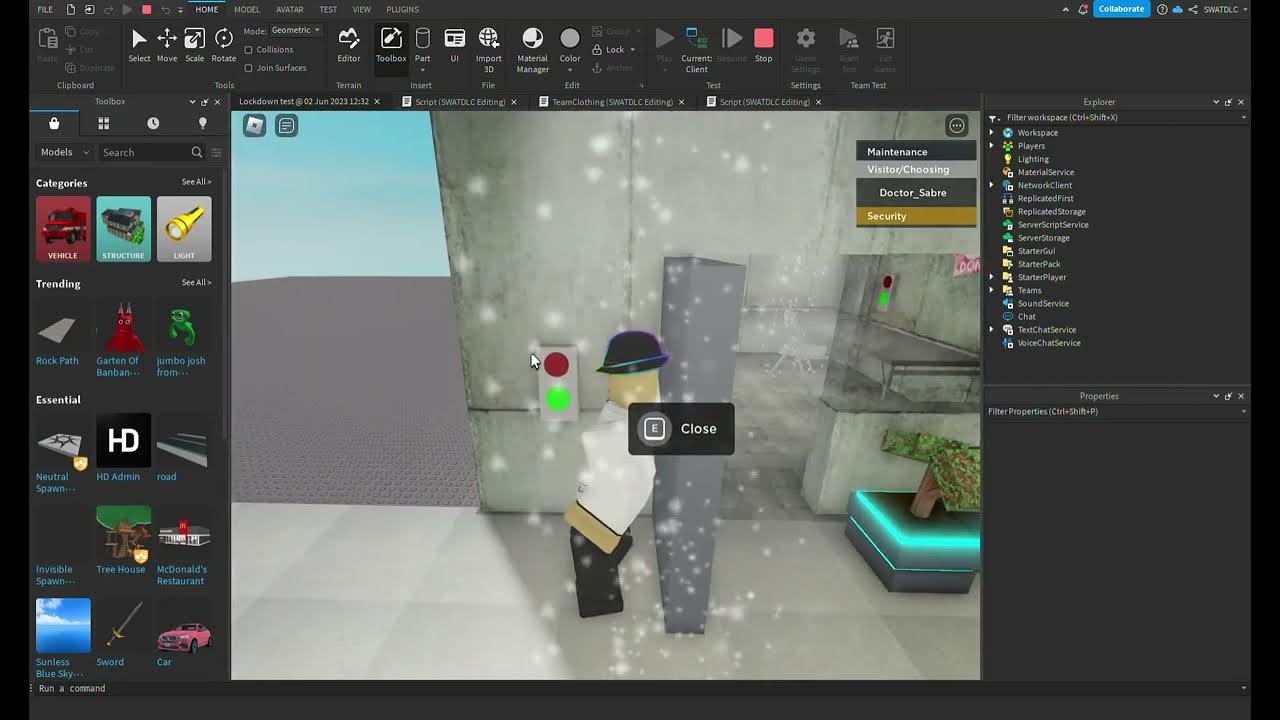Activate the Move tool

click(167, 45)
